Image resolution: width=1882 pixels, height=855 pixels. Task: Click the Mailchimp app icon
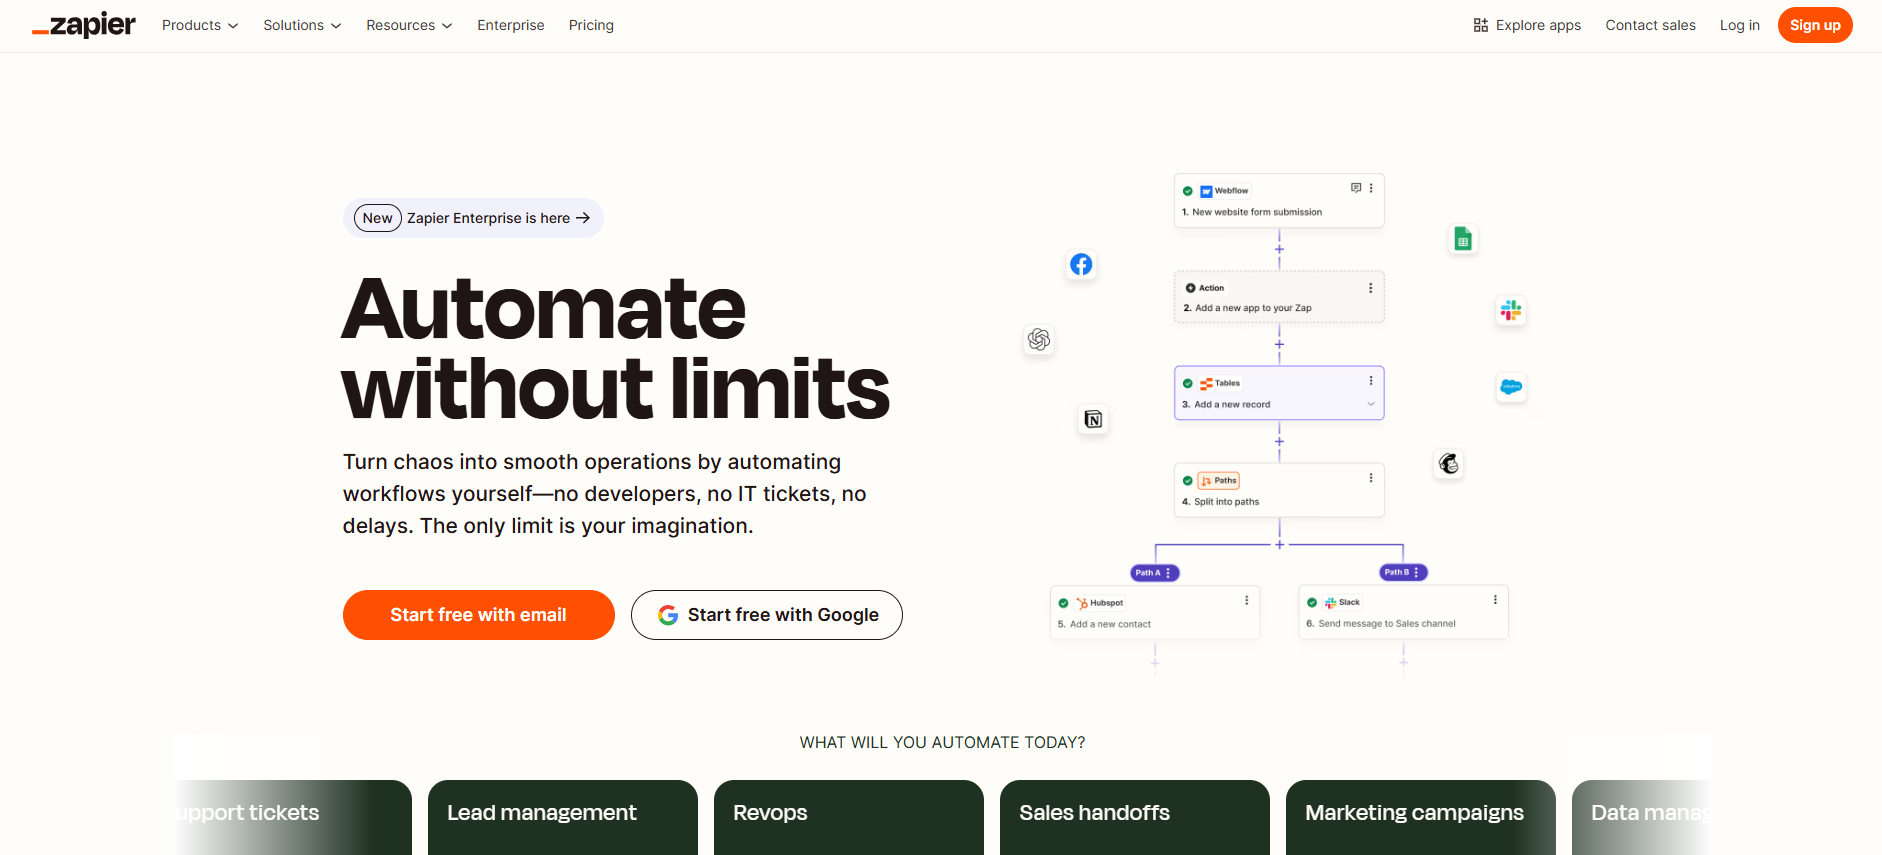coord(1449,463)
